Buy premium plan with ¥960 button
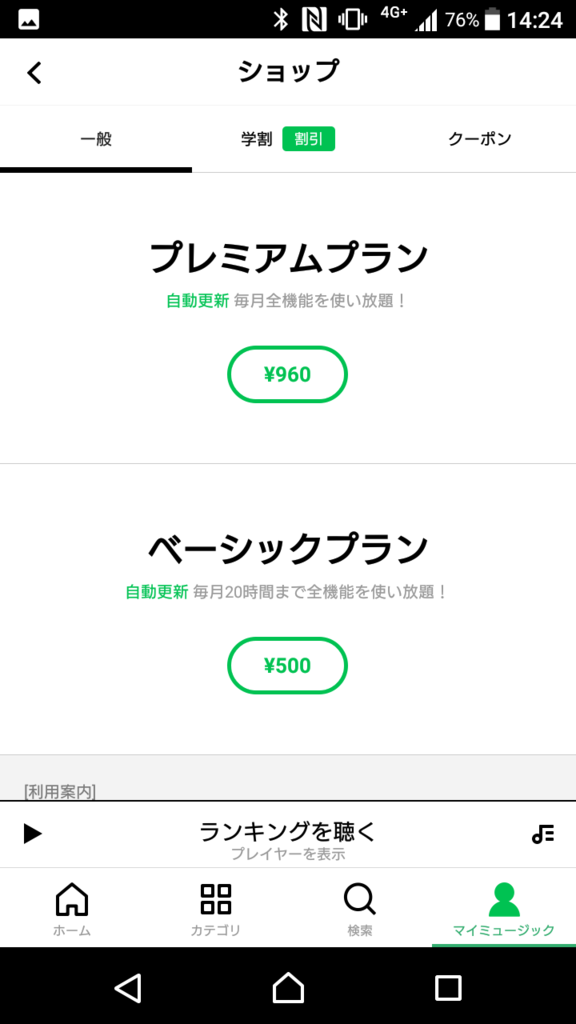The image size is (576, 1024). (287, 374)
